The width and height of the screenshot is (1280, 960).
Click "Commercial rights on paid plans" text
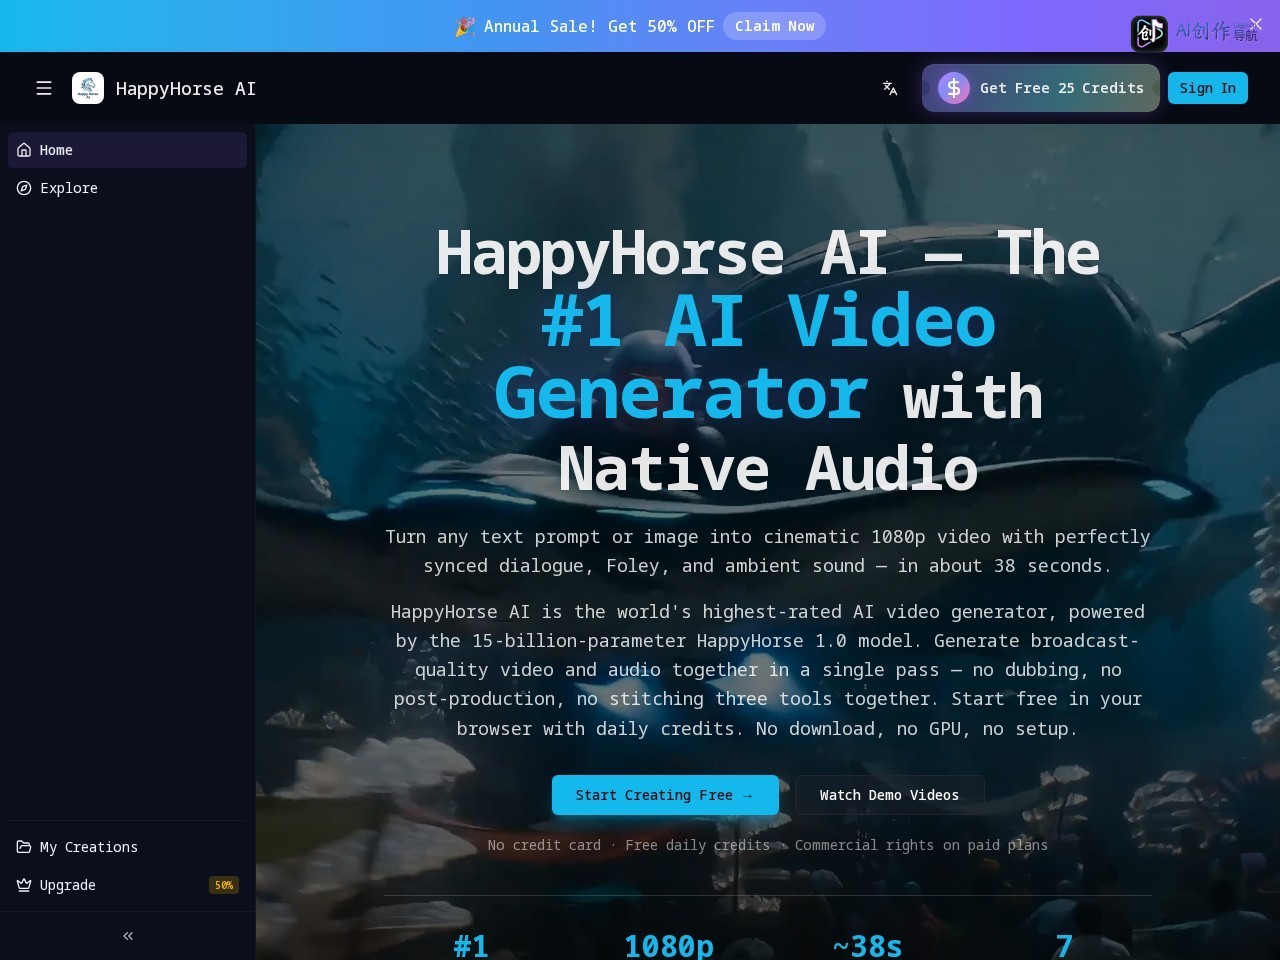pos(921,845)
